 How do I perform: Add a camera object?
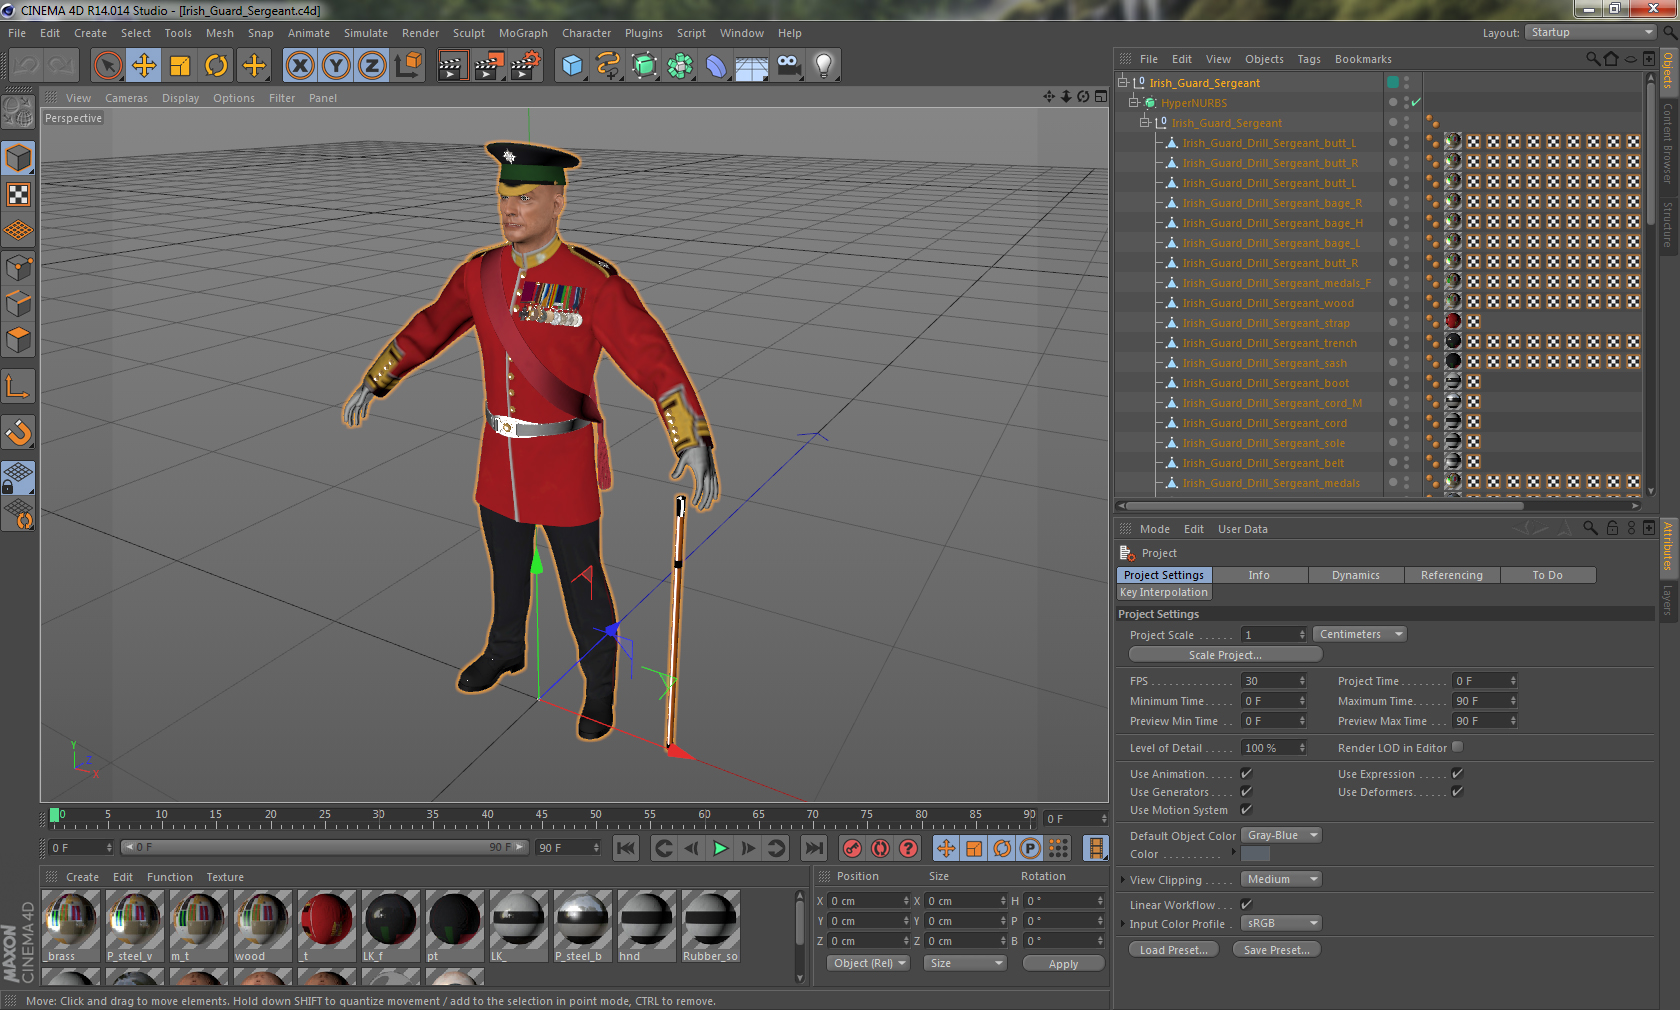coord(788,66)
